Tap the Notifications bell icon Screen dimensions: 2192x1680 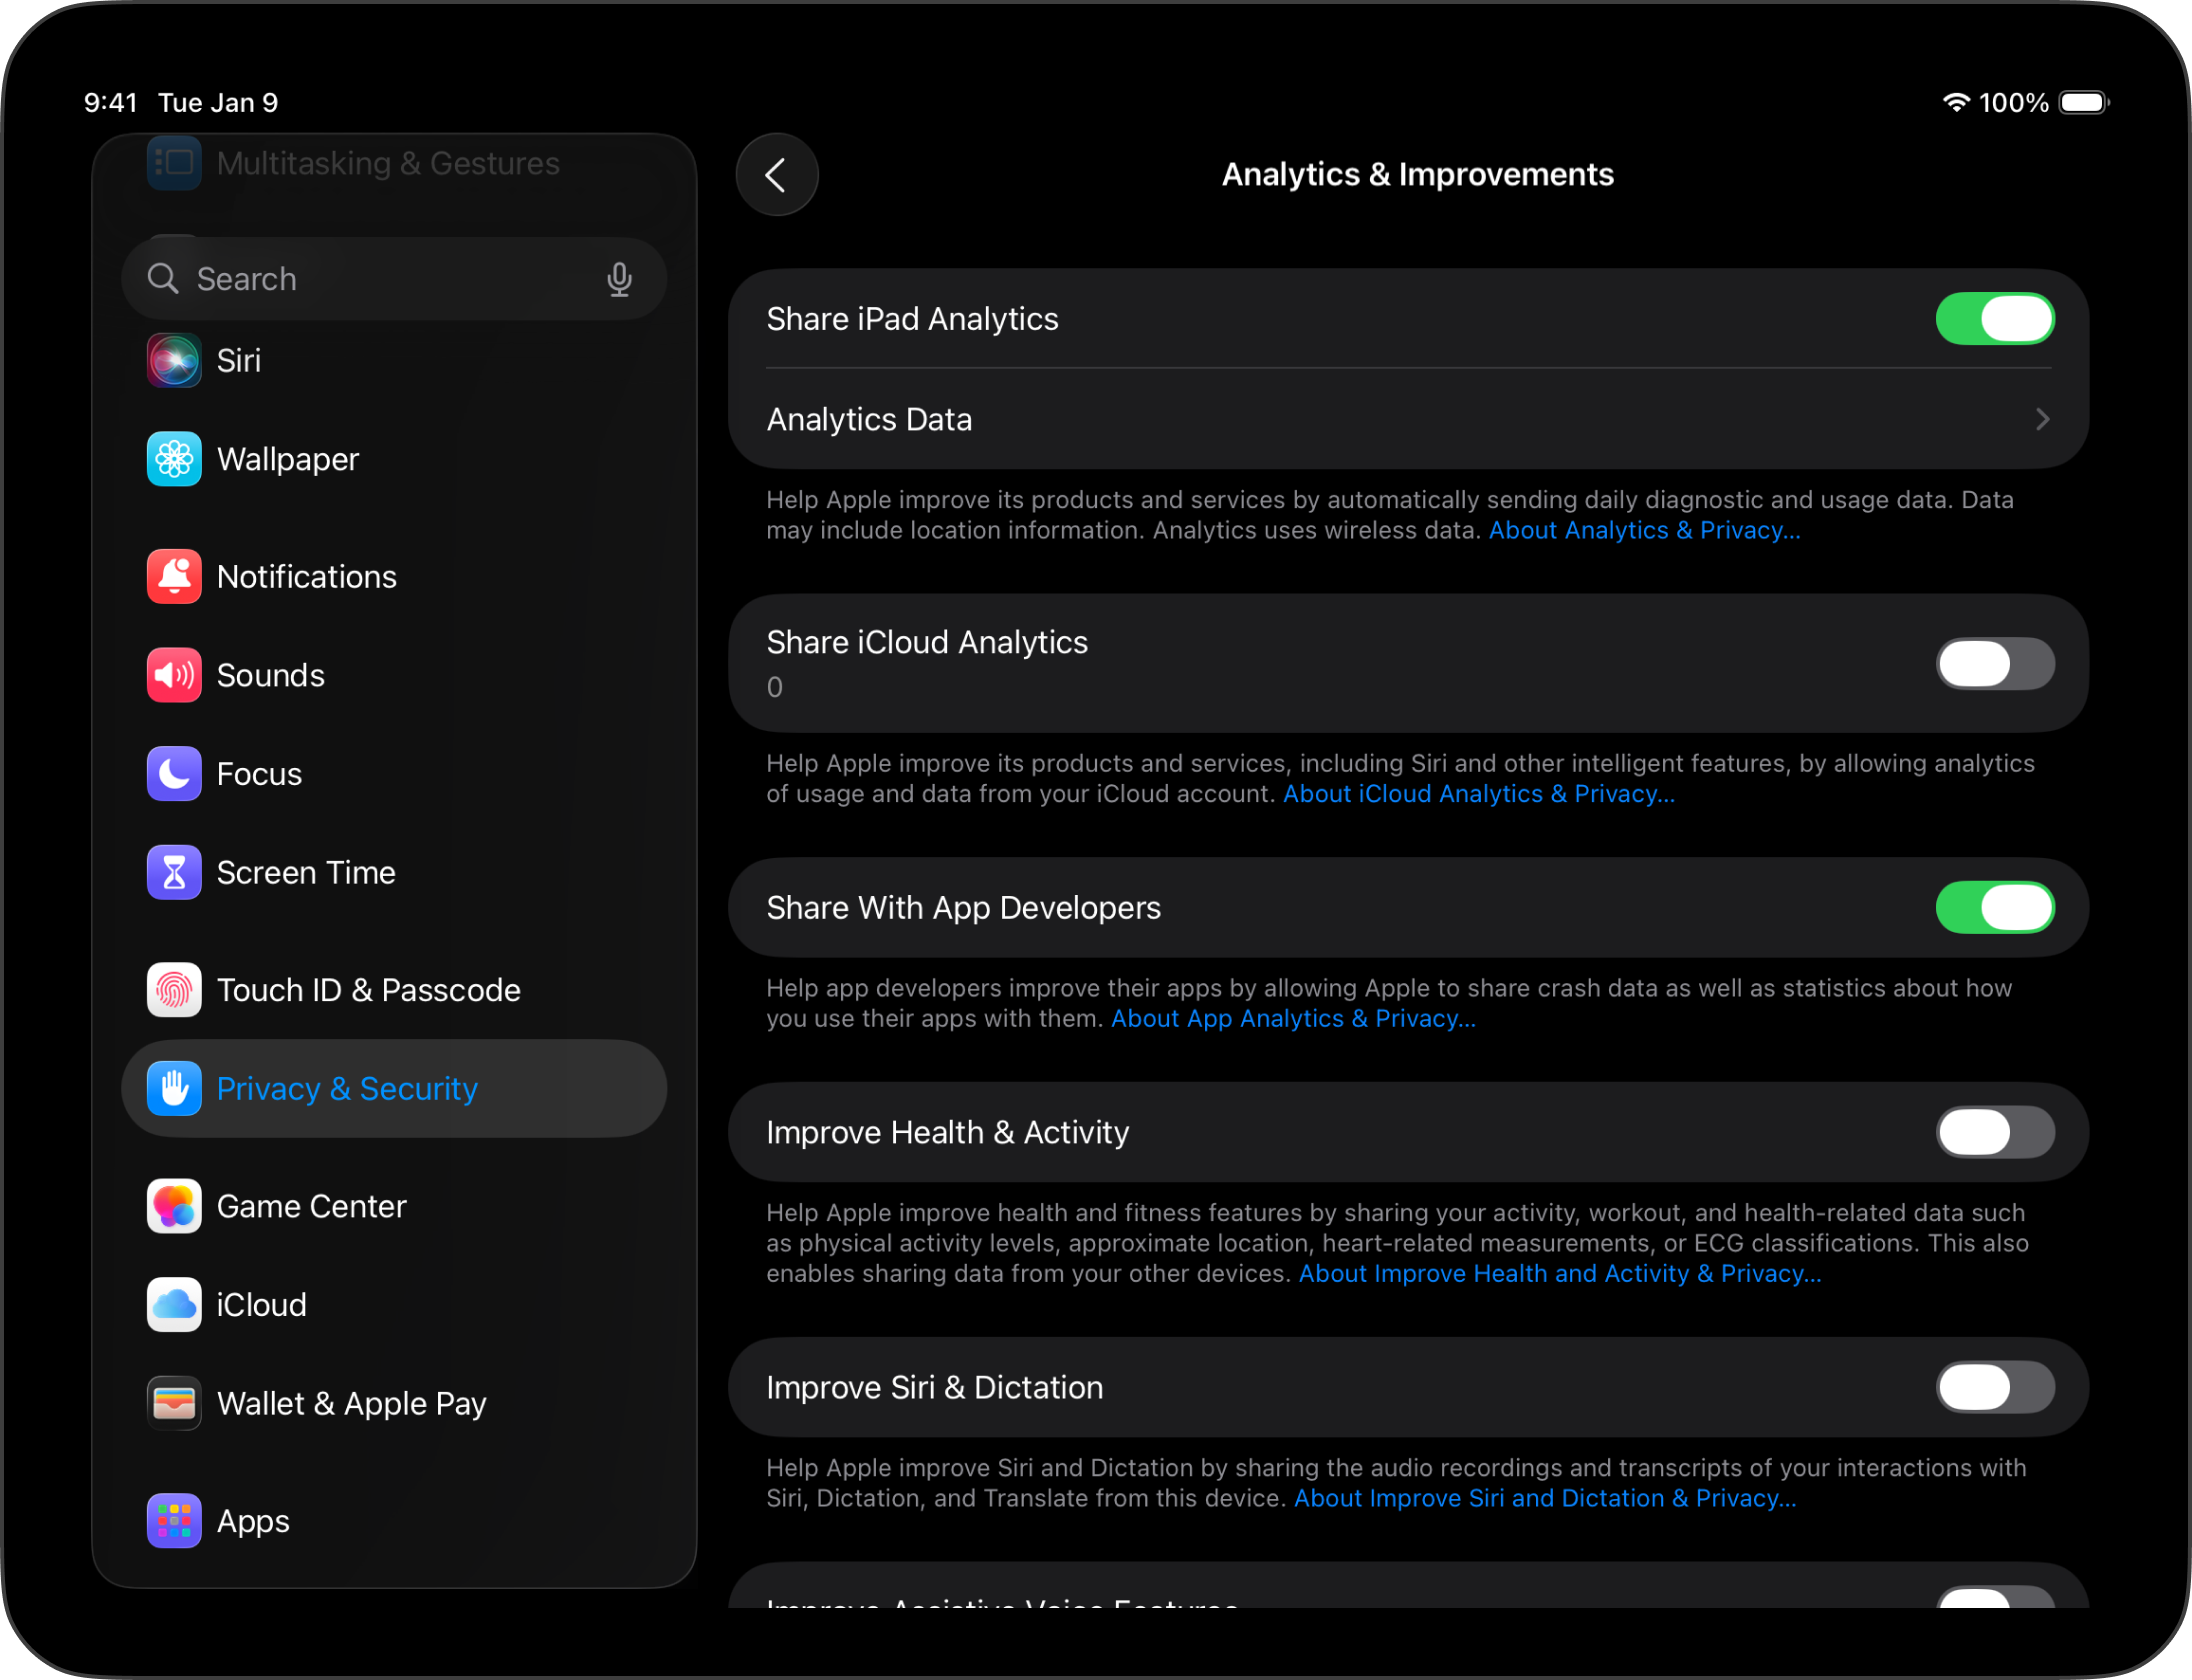point(174,577)
